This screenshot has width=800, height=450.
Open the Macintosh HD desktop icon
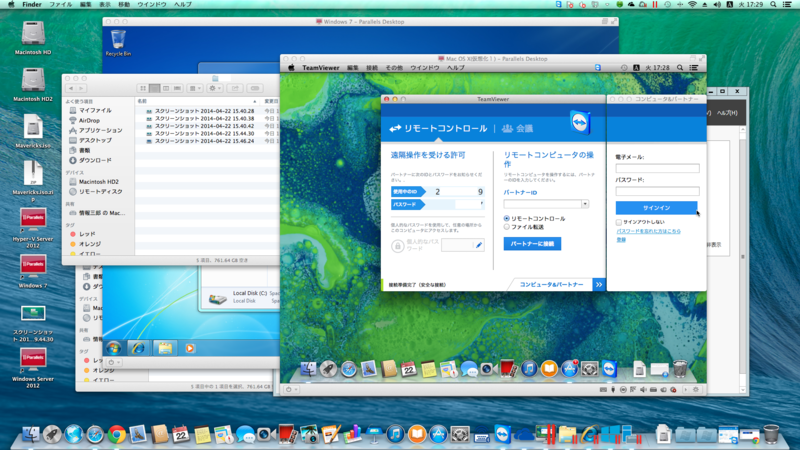(33, 37)
